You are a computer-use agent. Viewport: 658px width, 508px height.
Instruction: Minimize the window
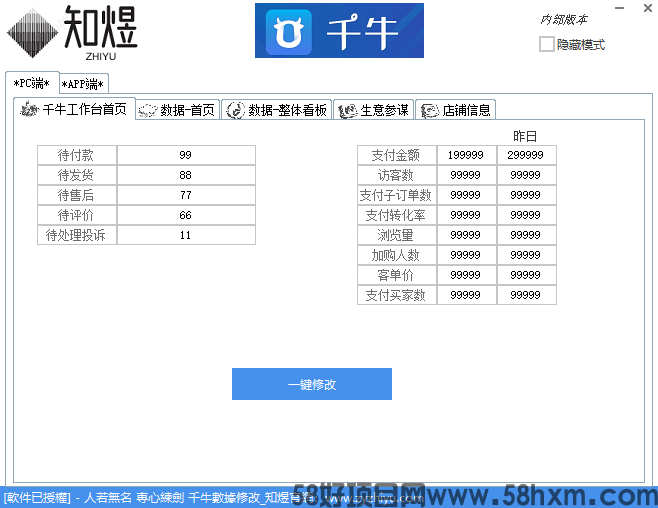(x=619, y=8)
